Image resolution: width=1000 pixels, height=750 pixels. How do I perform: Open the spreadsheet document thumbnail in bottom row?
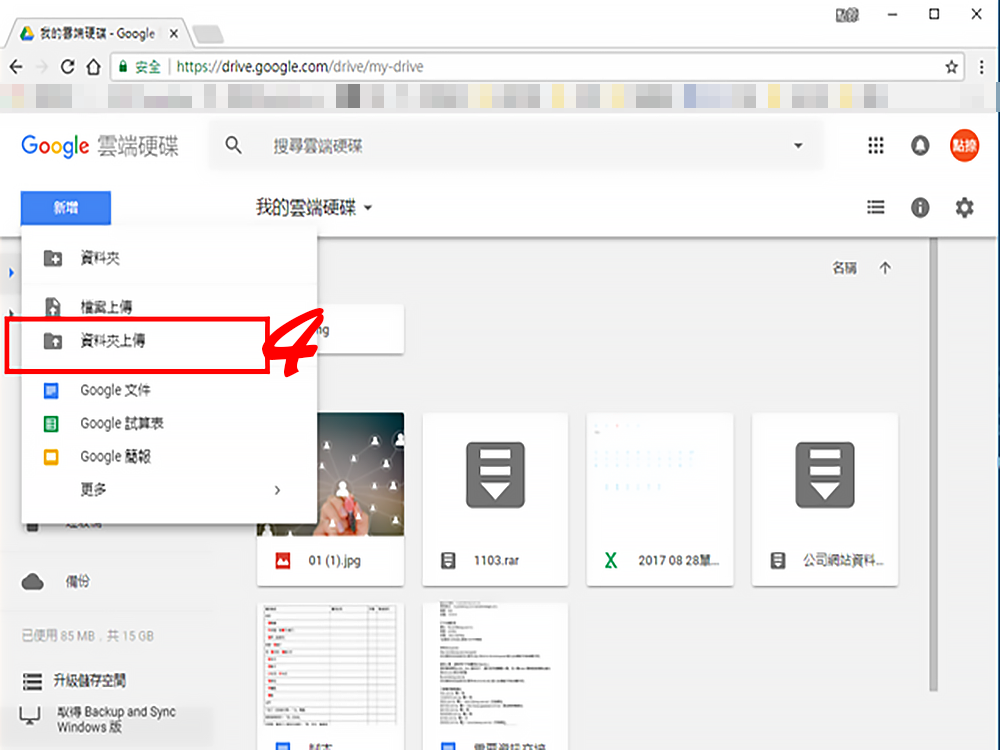pos(330,666)
